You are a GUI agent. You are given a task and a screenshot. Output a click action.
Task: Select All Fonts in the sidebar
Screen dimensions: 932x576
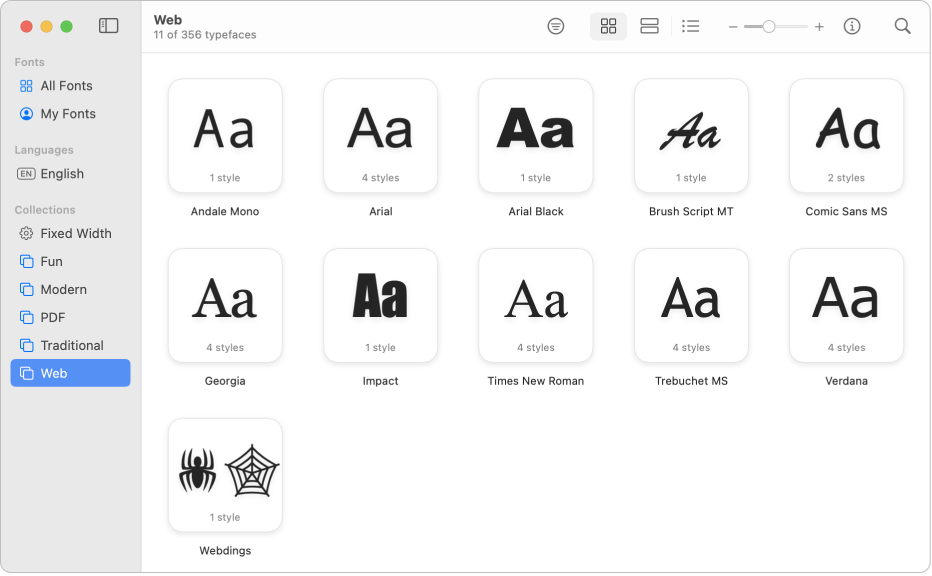(x=70, y=86)
